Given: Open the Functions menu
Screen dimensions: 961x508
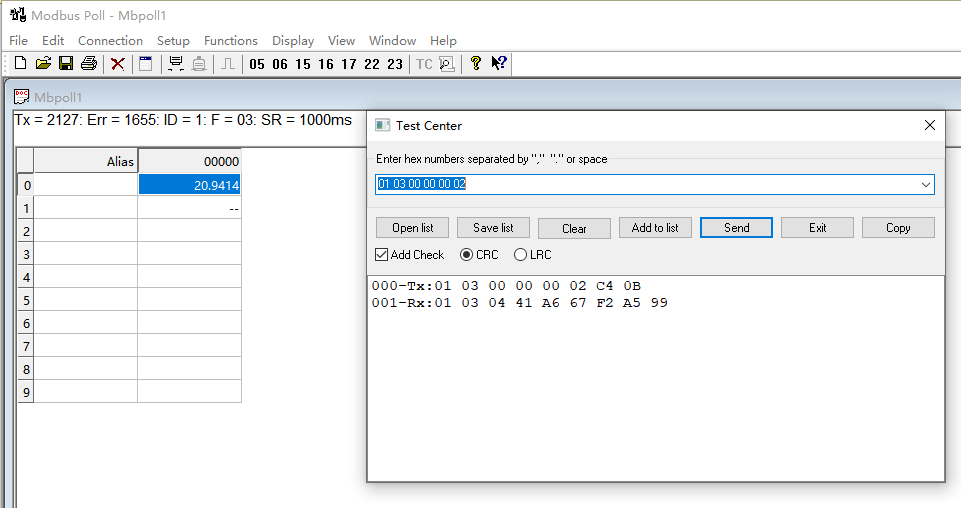Looking at the screenshot, I should [x=230, y=41].
